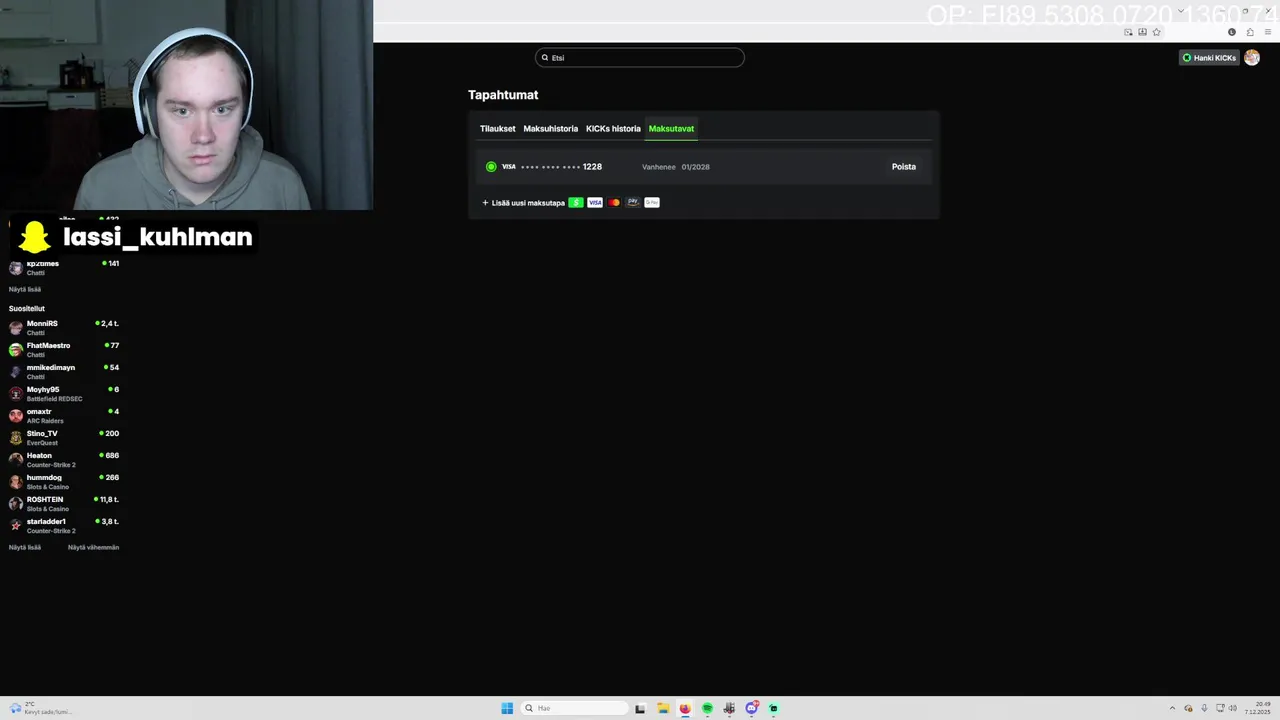Click the Apple Pay icon
The height and width of the screenshot is (720, 1280).
(x=633, y=203)
